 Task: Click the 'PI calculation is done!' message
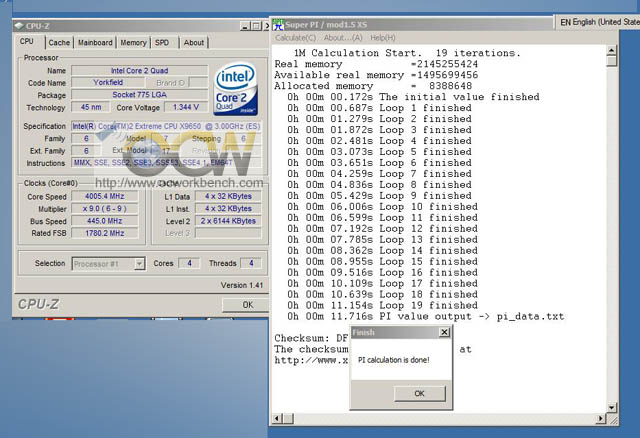(x=393, y=360)
